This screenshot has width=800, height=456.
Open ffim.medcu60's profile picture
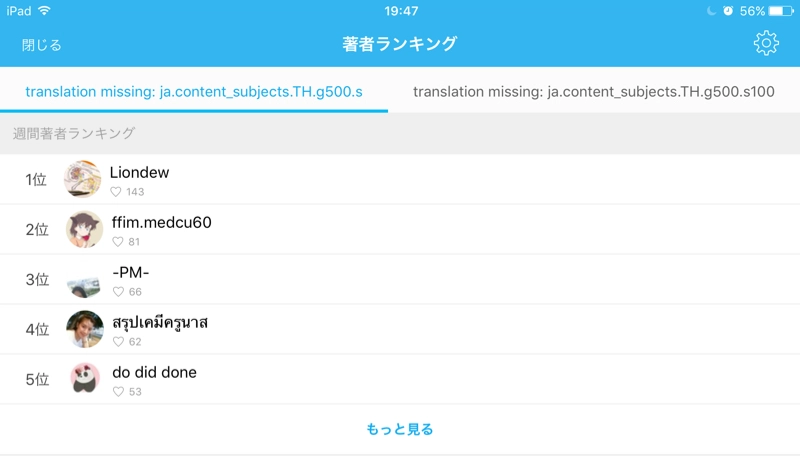pos(84,229)
